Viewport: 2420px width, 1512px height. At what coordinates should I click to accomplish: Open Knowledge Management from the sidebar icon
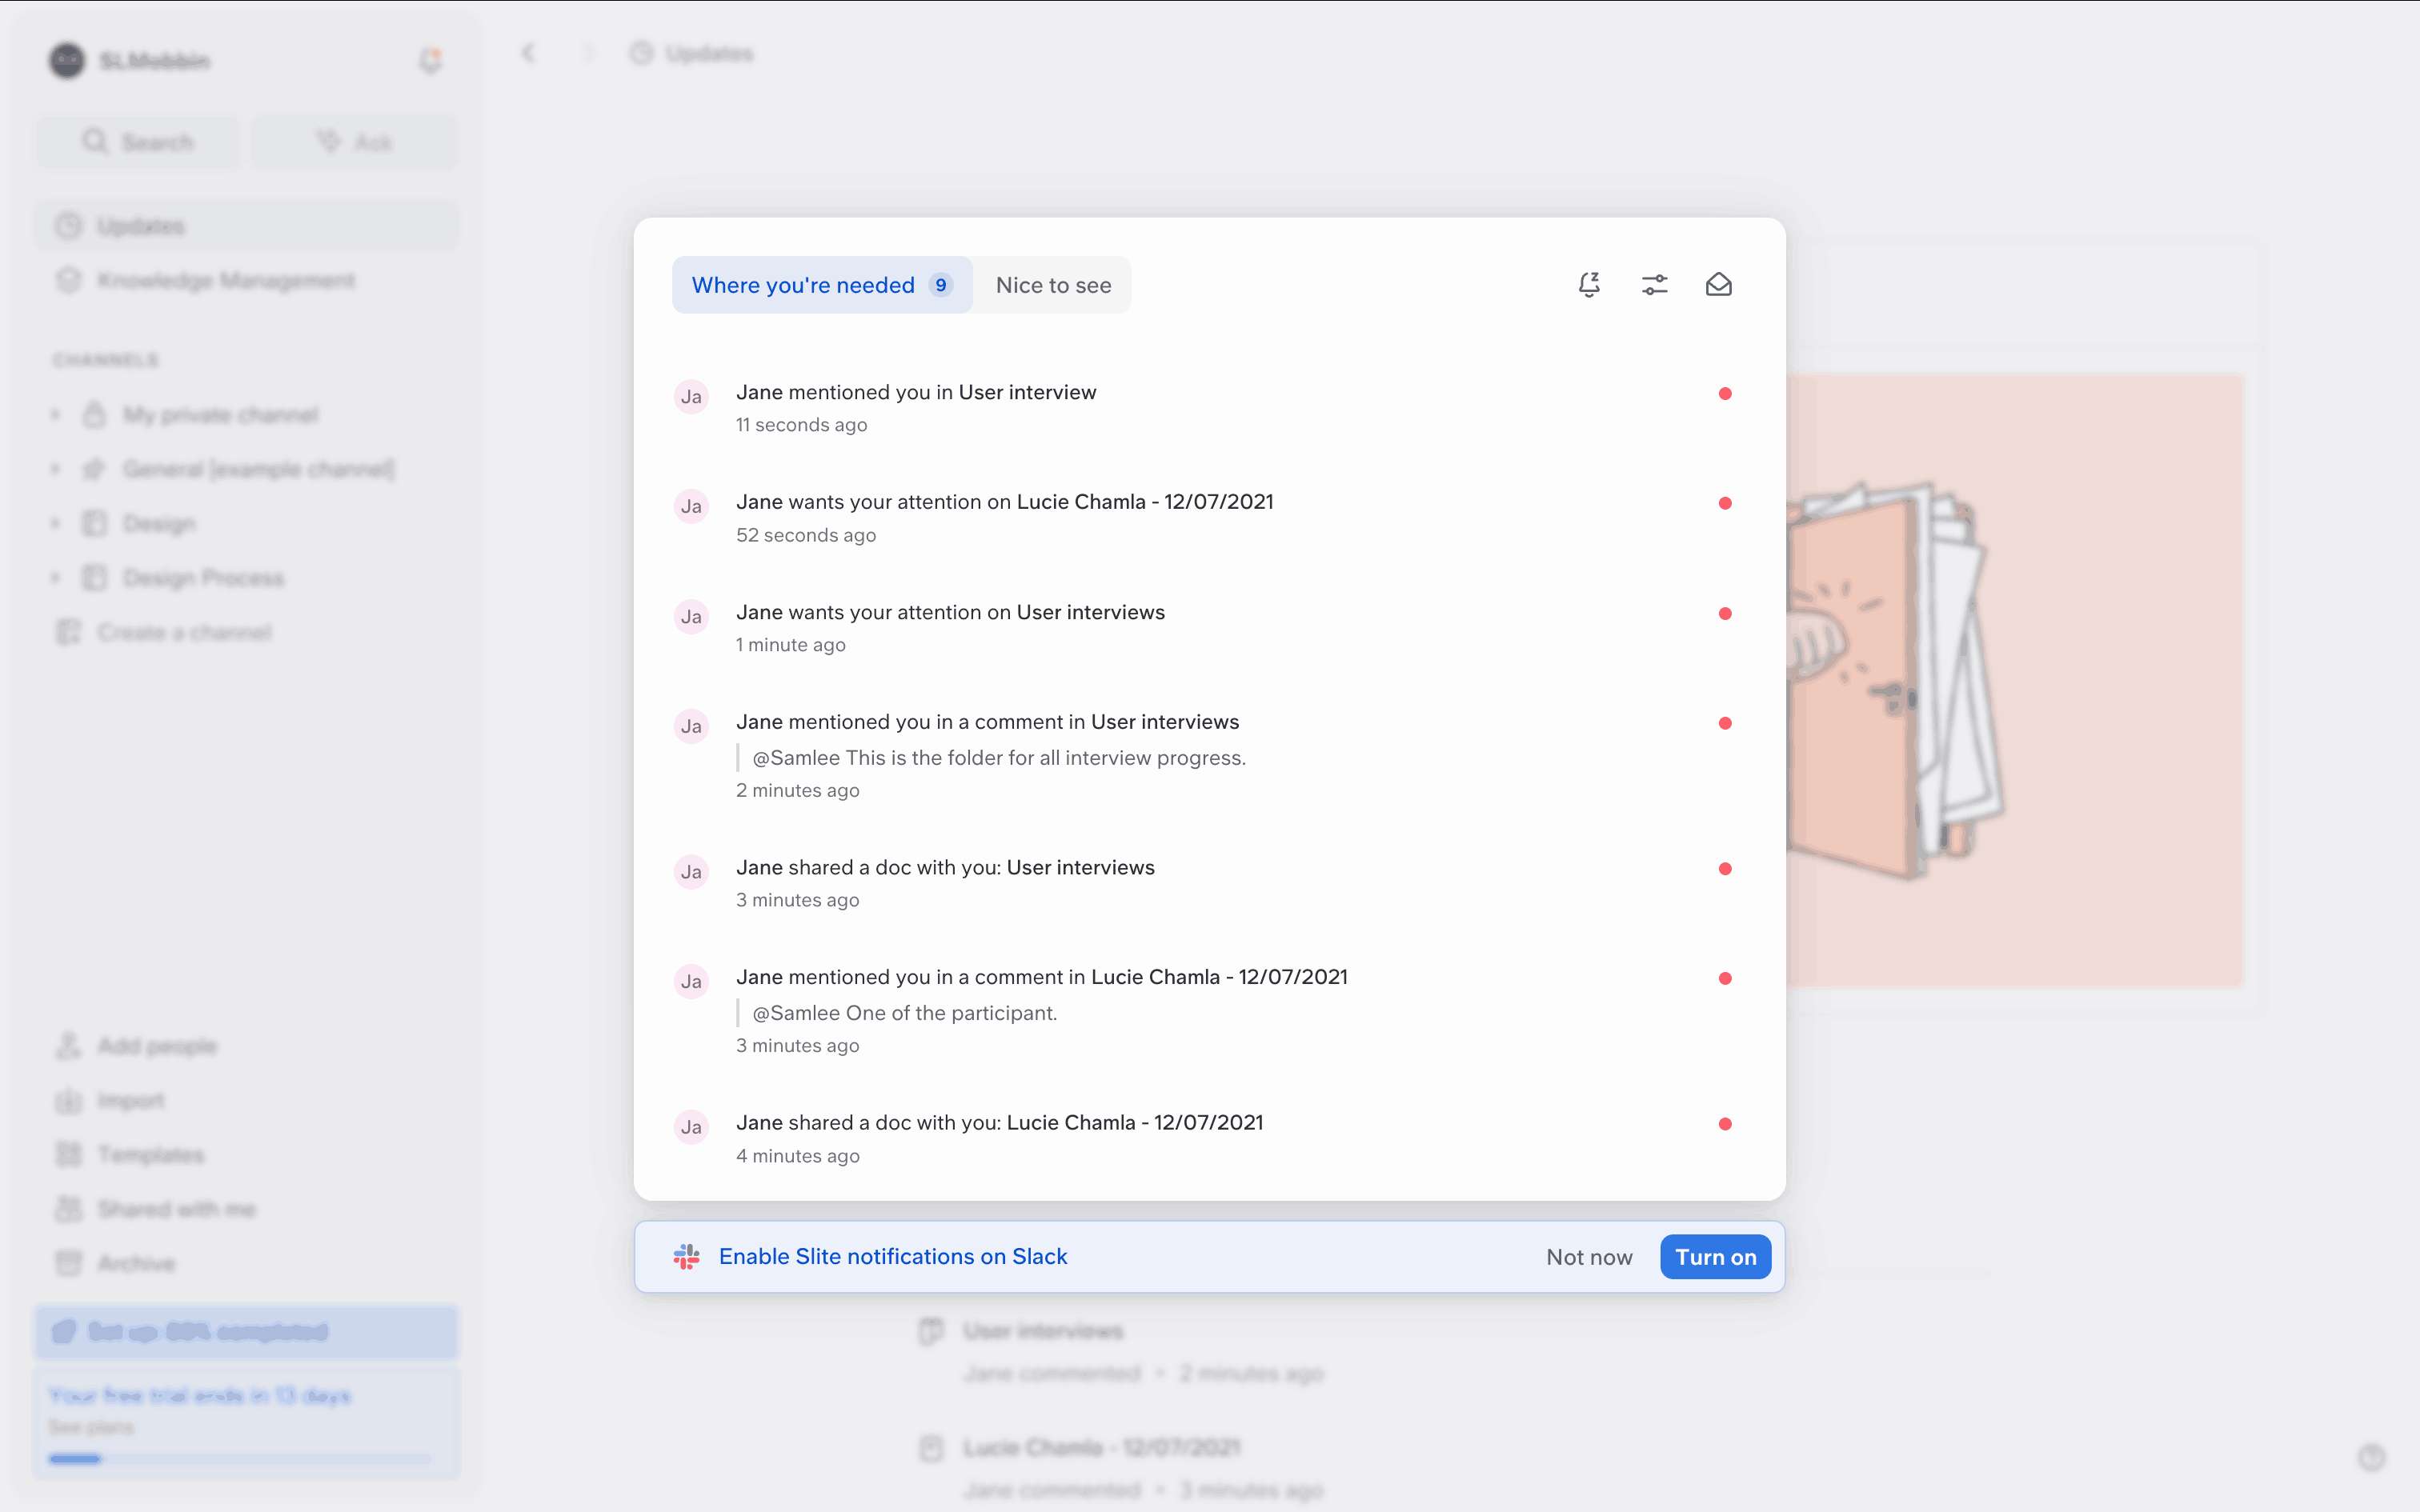(67, 280)
